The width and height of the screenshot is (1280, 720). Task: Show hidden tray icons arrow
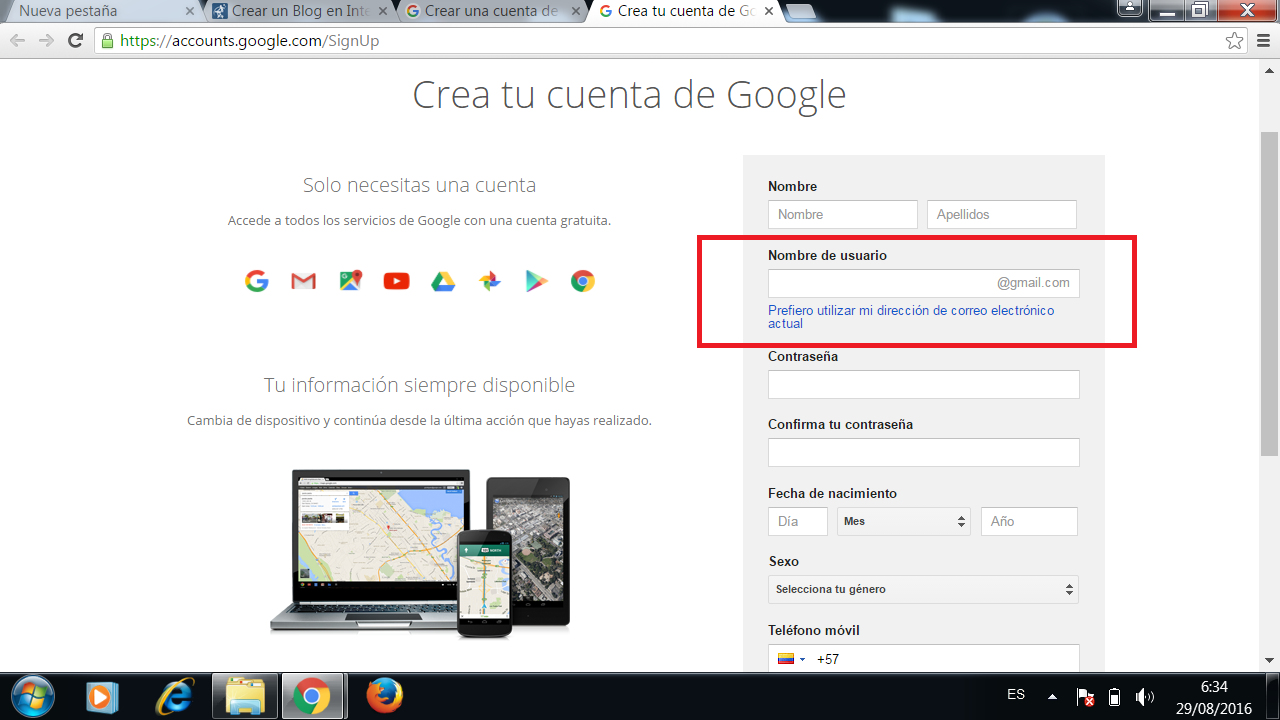point(1052,696)
